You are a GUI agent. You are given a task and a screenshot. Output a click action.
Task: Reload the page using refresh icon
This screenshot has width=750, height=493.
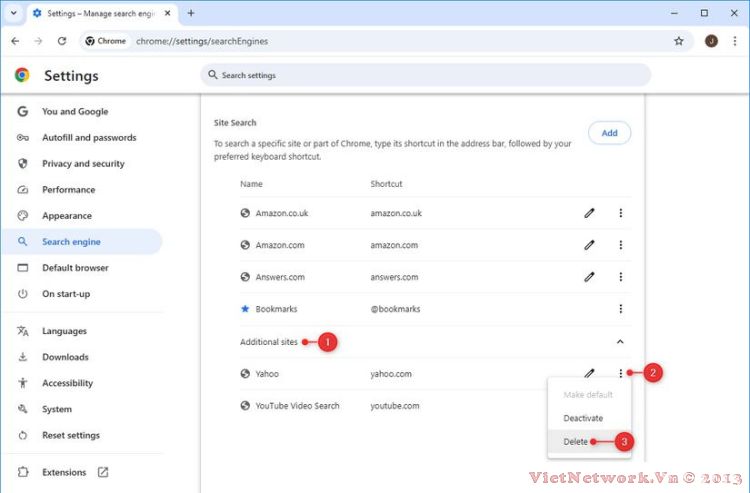pyautogui.click(x=62, y=41)
